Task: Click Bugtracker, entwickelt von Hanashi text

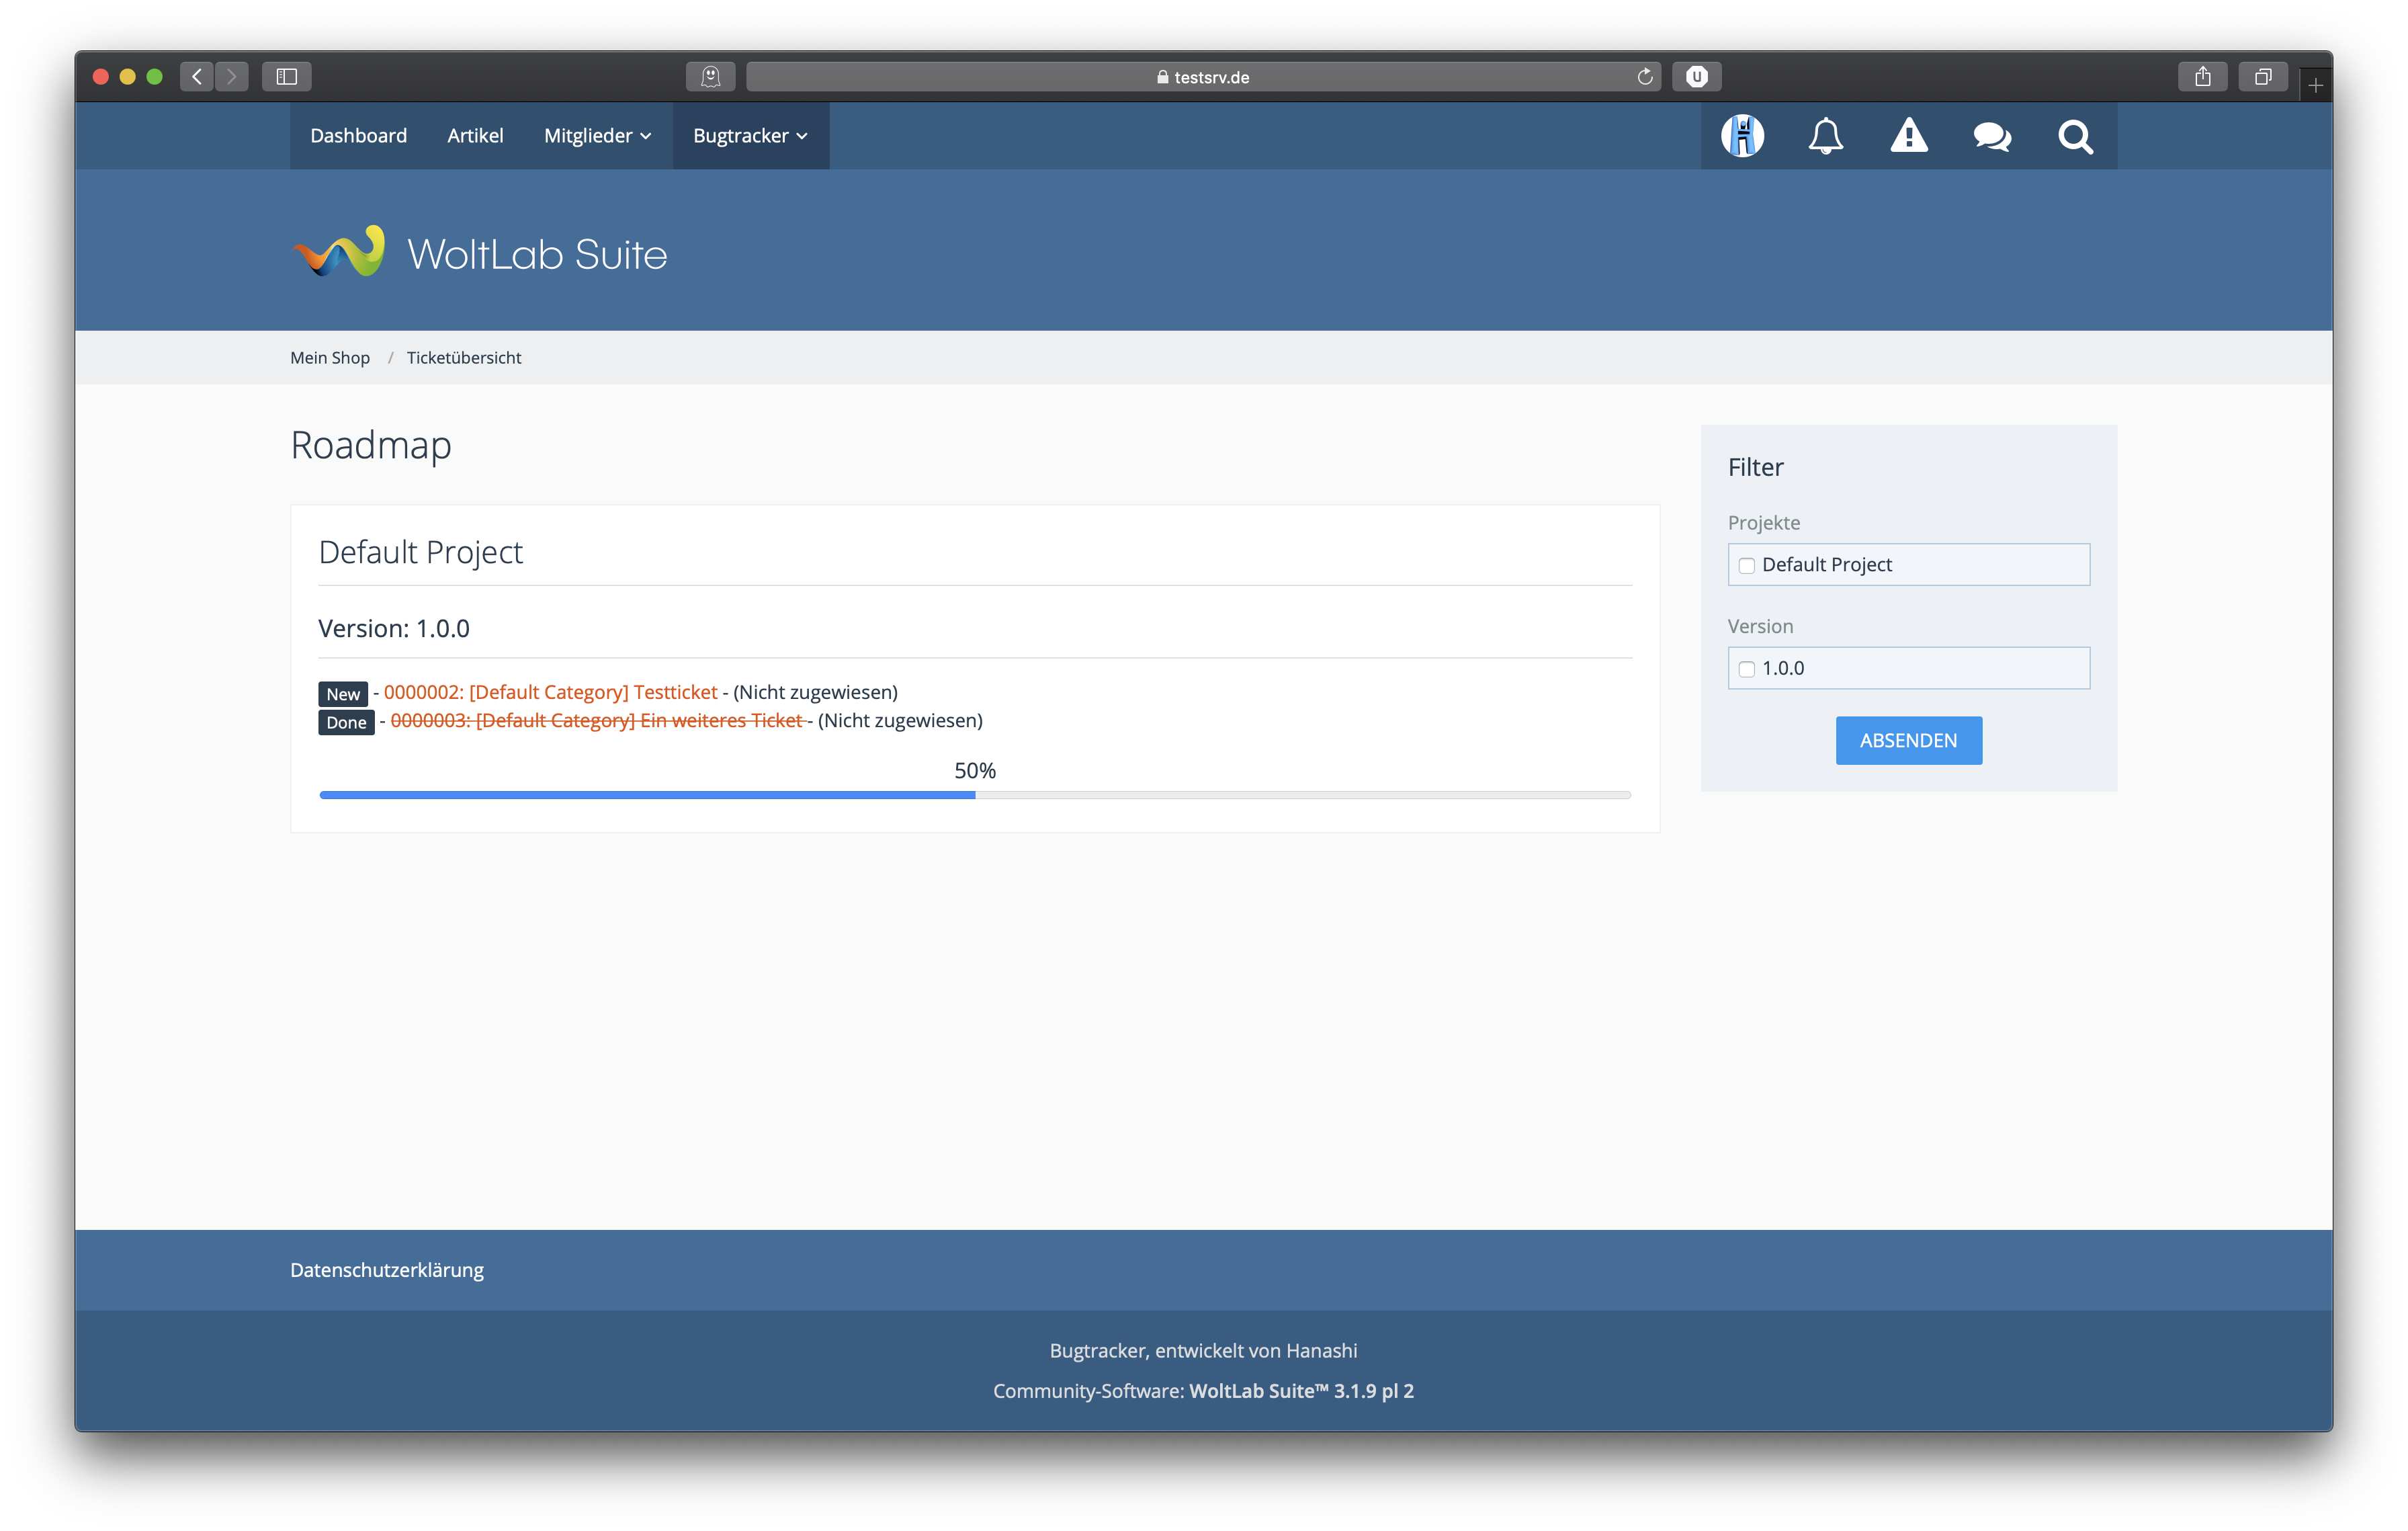Action: tap(1203, 1351)
